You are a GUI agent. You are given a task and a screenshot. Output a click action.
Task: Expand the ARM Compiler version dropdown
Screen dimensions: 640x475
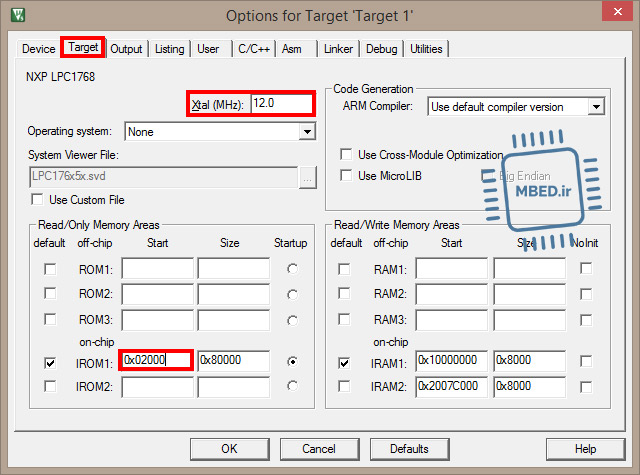[596, 107]
